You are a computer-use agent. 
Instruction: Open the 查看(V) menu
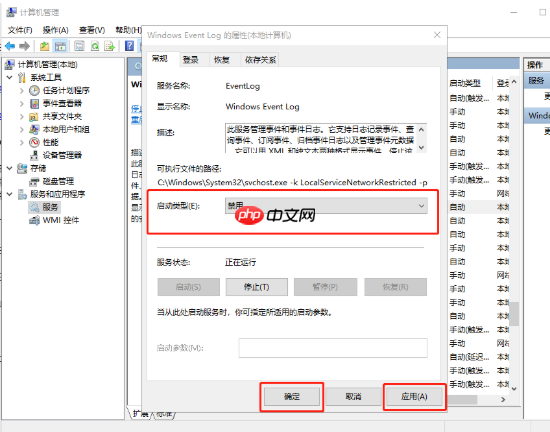(92, 30)
